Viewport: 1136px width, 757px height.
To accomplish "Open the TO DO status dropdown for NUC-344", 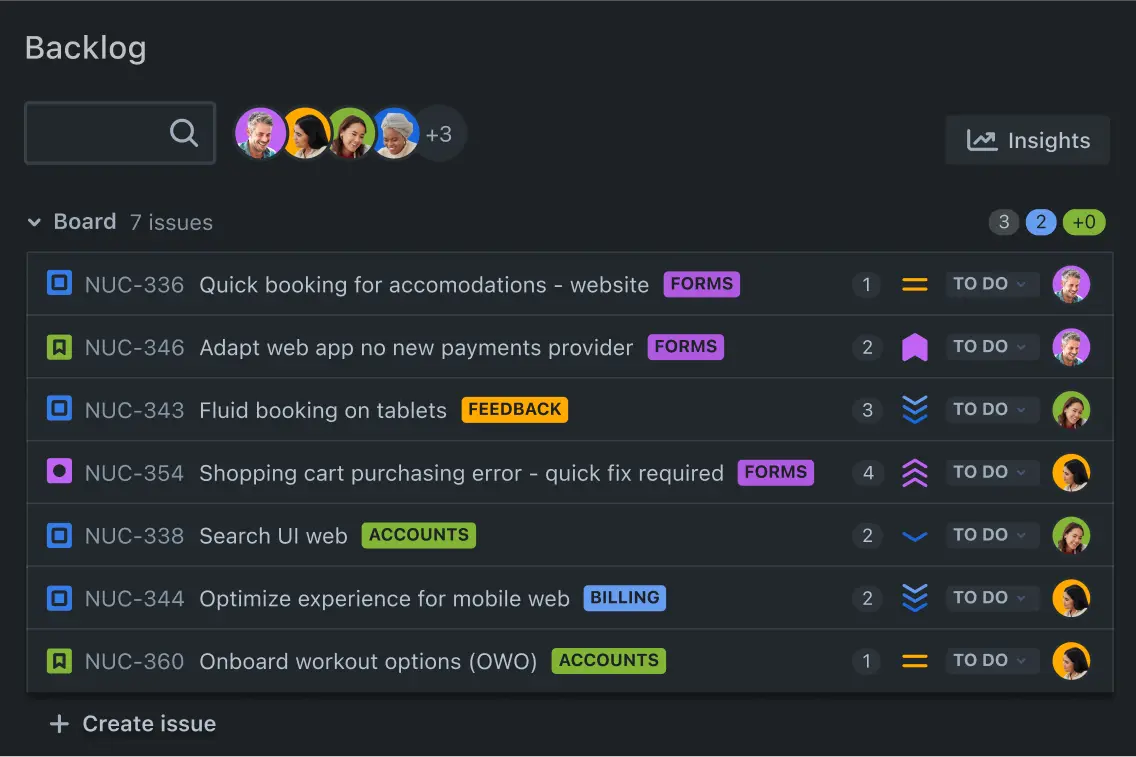I will pos(991,598).
